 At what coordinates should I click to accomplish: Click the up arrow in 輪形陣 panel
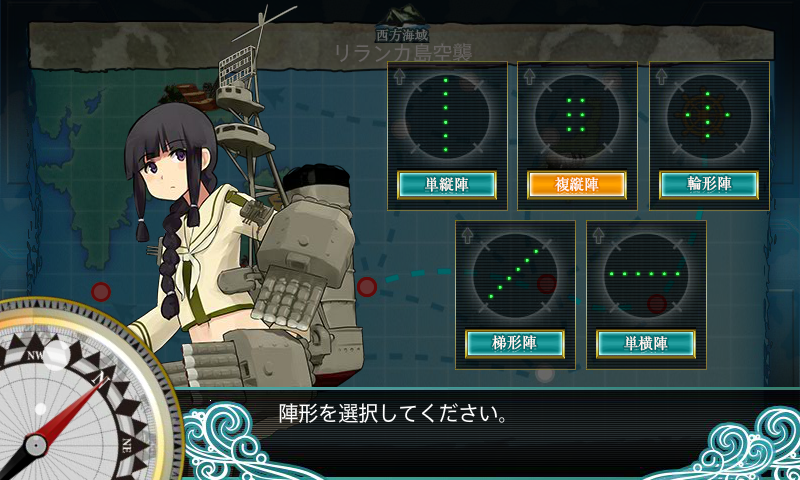coord(661,77)
